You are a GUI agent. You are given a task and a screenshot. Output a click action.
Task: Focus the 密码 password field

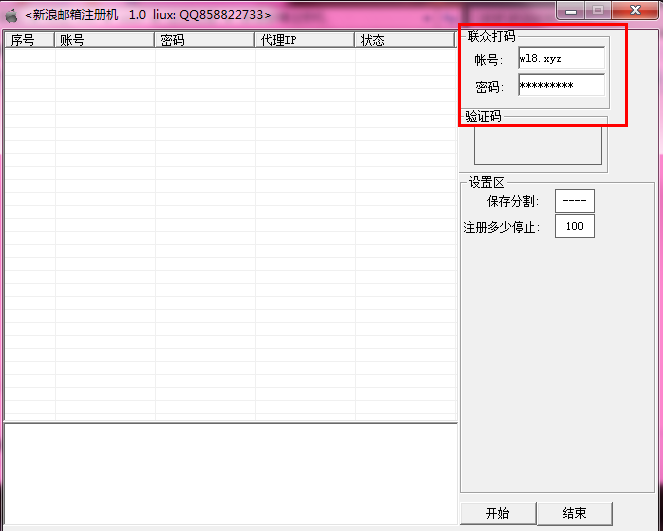pos(562,85)
